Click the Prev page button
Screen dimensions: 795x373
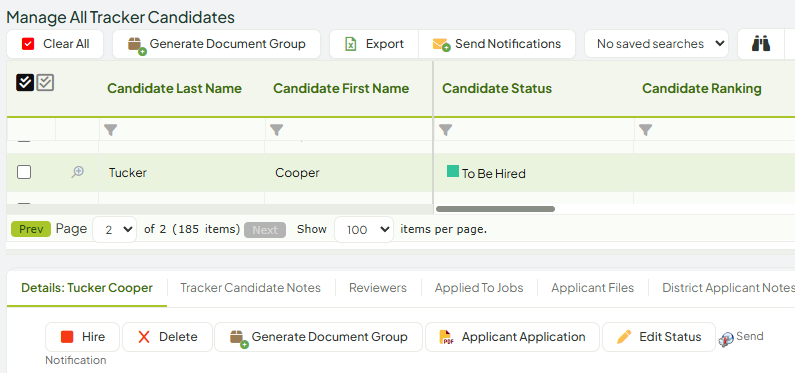pyautogui.click(x=31, y=229)
